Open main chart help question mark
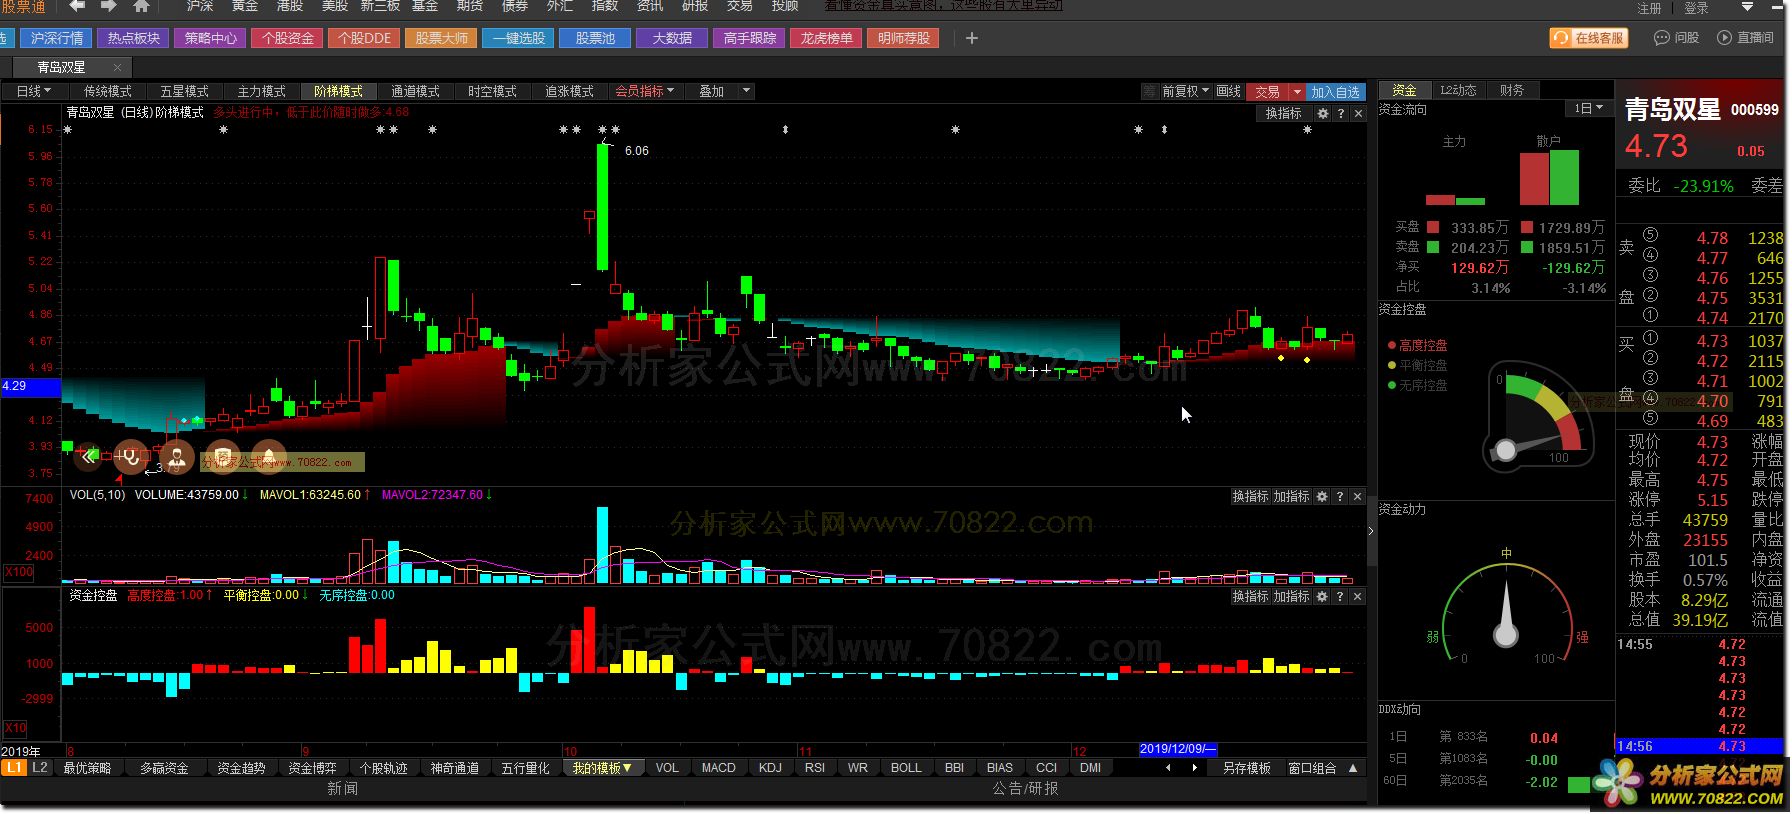The width and height of the screenshot is (1792, 814). [1341, 114]
